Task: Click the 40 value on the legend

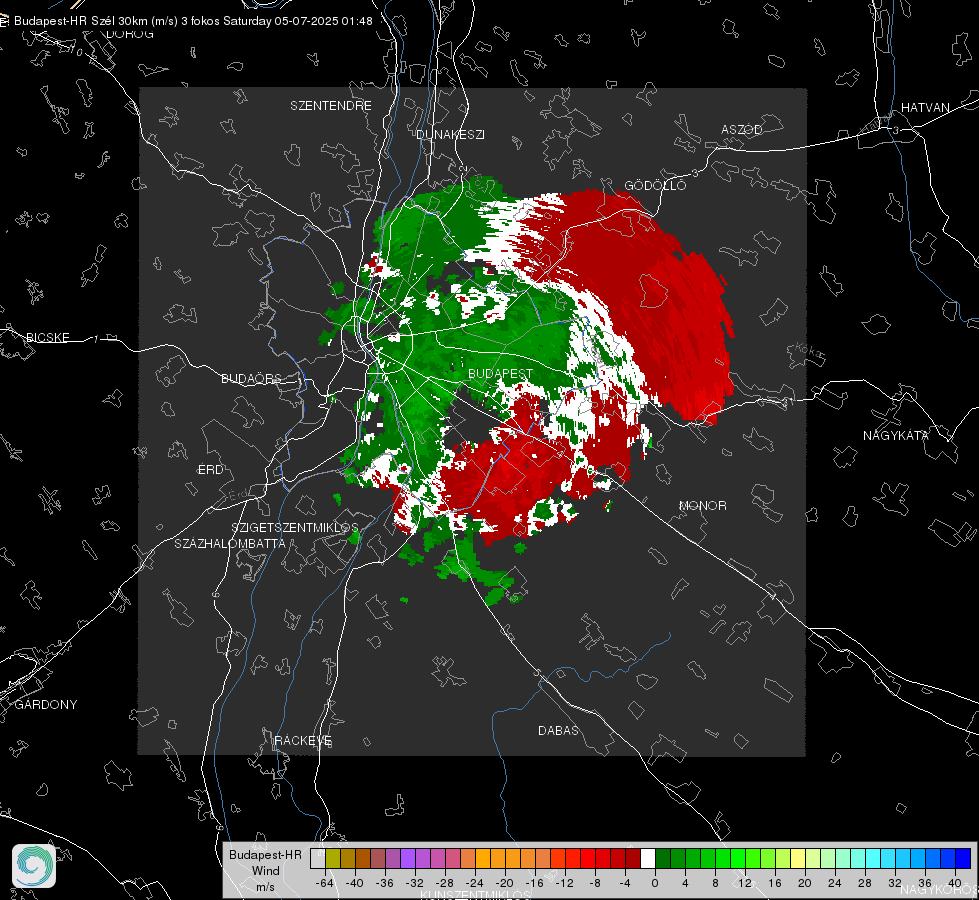Action: point(955,883)
